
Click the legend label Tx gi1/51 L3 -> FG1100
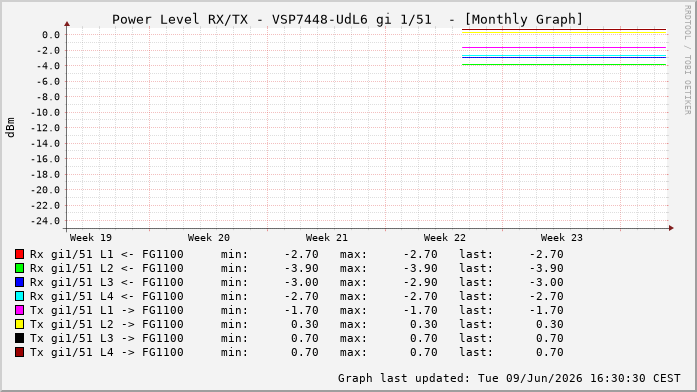pos(107,338)
